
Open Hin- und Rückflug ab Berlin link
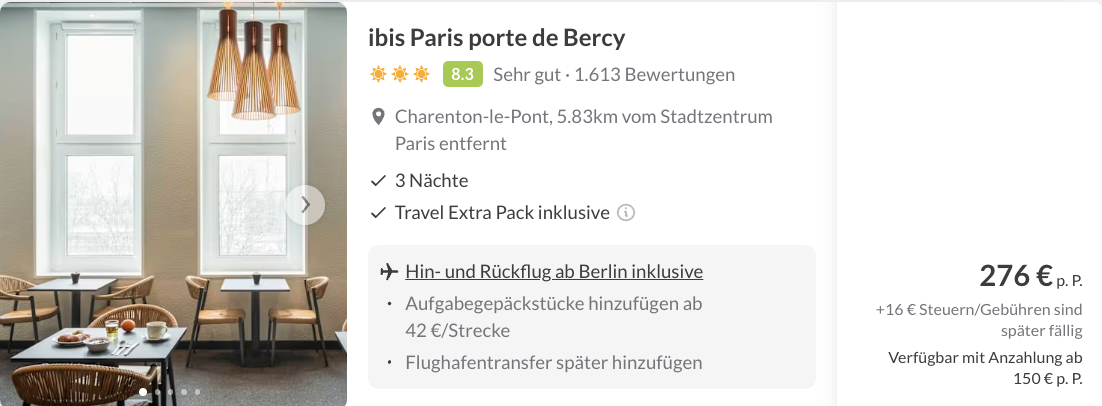(x=554, y=272)
